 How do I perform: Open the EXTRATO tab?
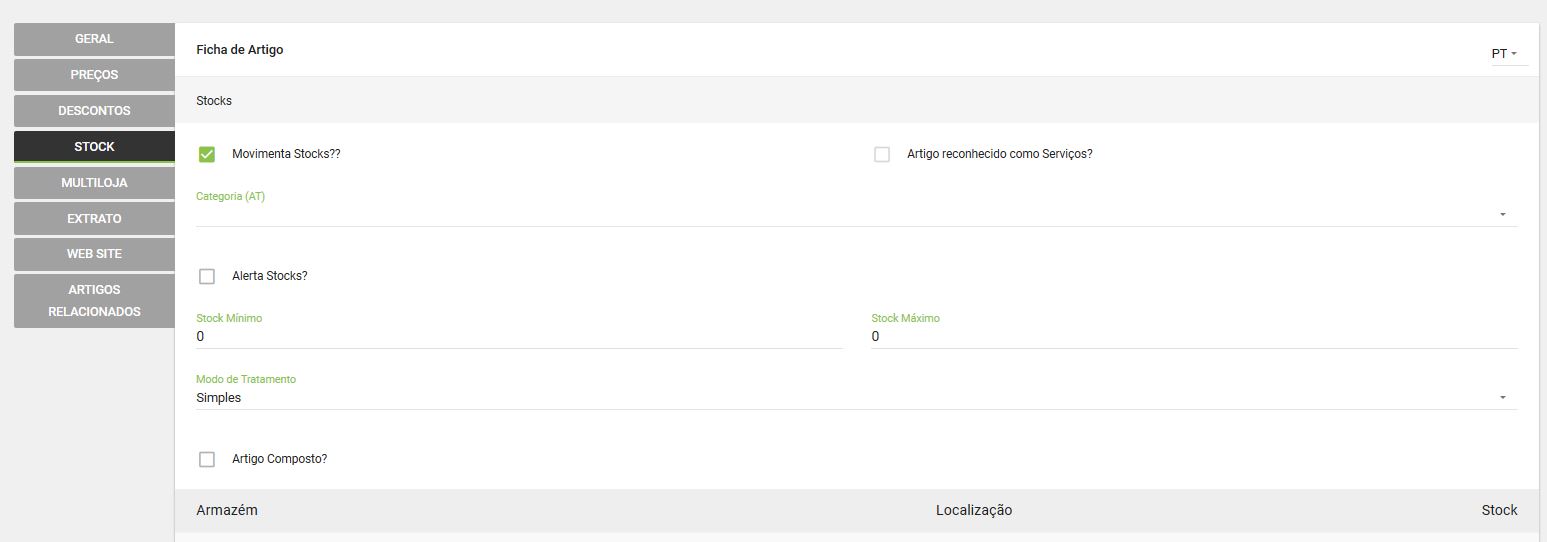[94, 219]
